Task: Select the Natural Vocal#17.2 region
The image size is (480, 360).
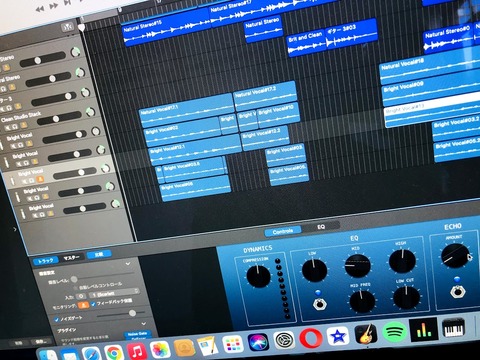Action: [265, 95]
